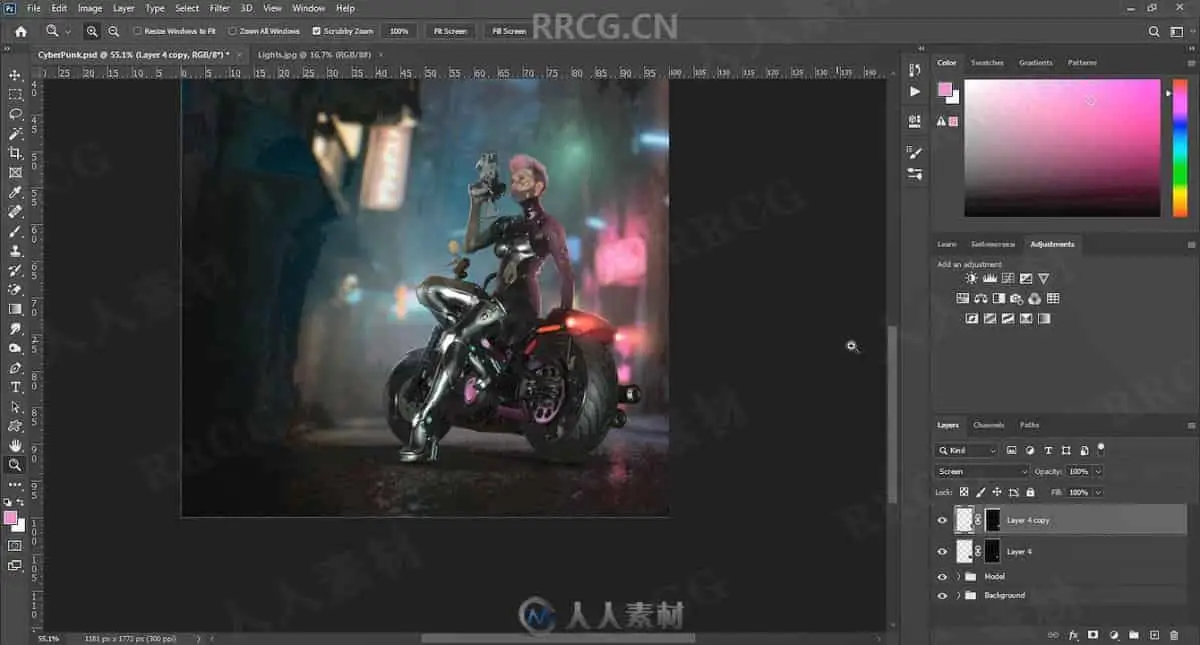Switch to the Channels tab
Screen dimensions: 1200x645
click(989, 425)
